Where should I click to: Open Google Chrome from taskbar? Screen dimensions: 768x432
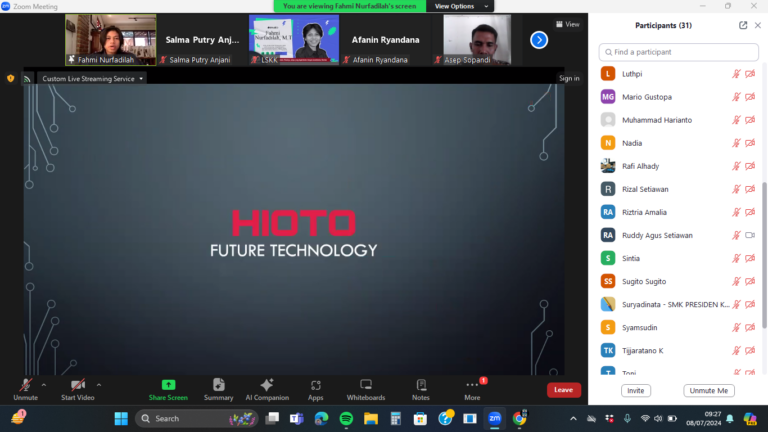519,418
